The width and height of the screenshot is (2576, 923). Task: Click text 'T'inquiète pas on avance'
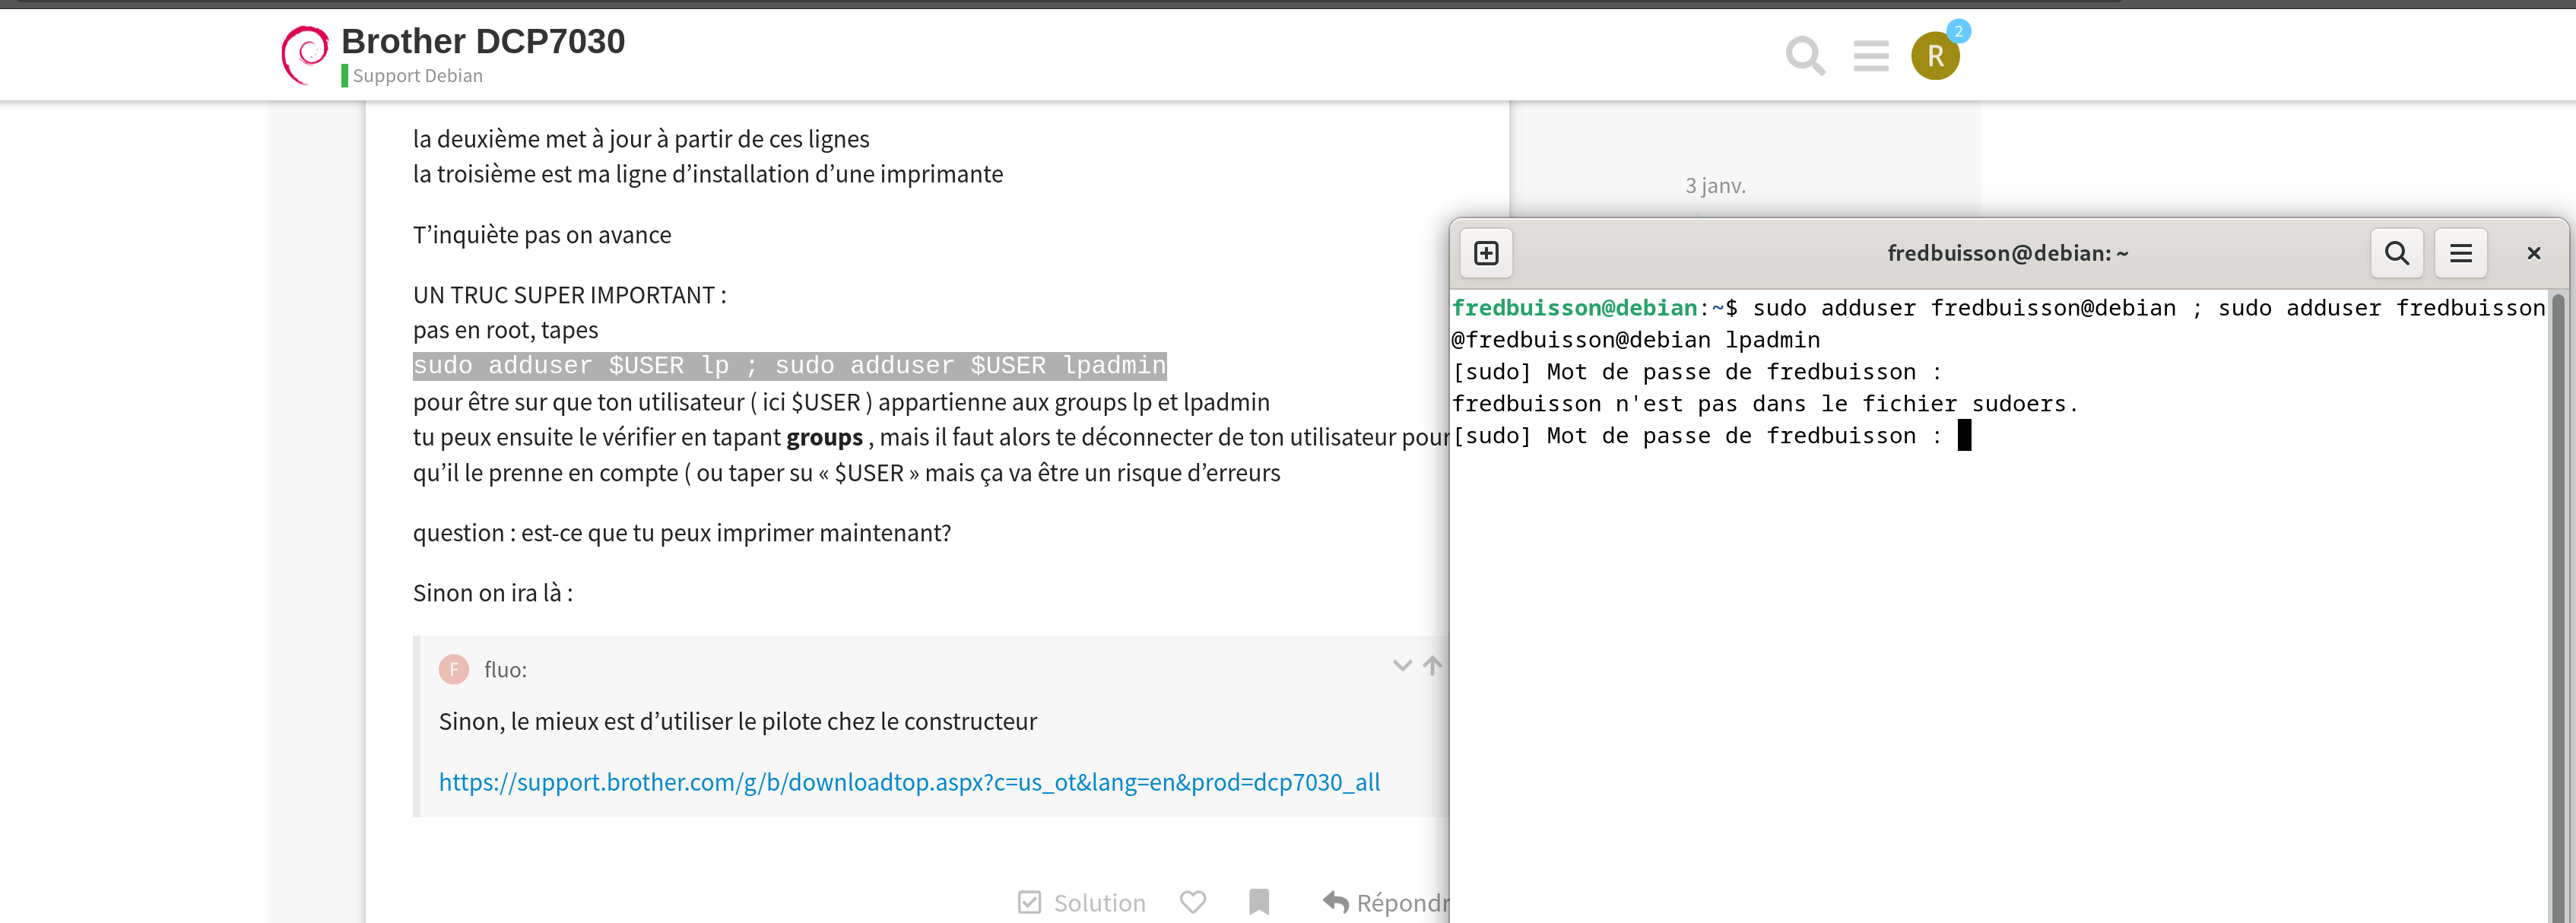[x=542, y=235]
